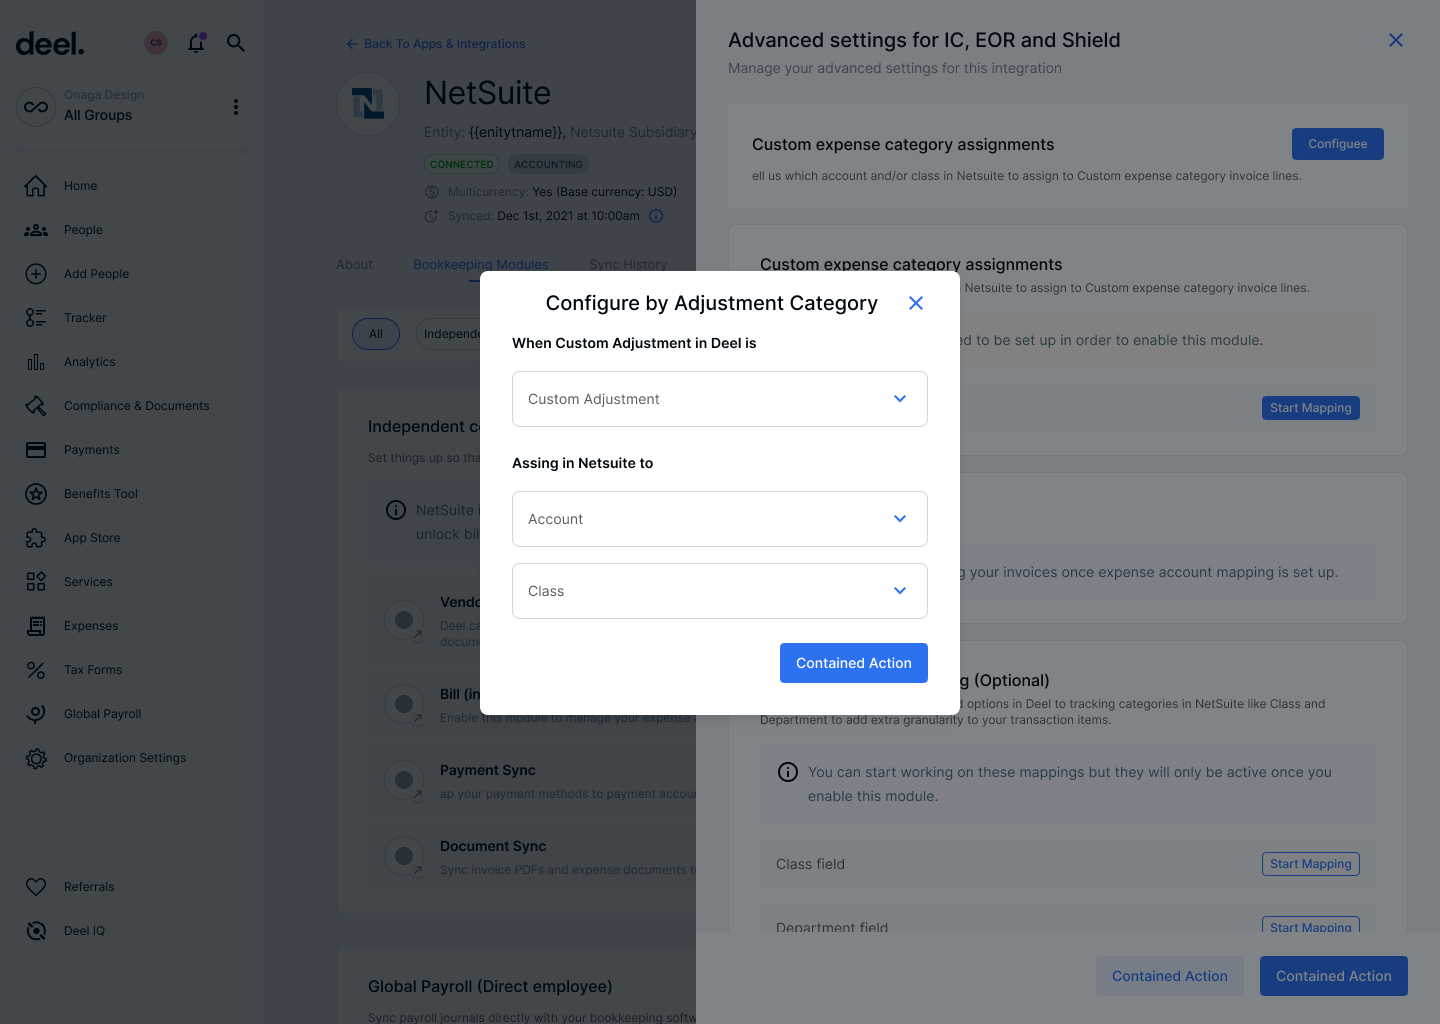
Task: Click the Analytics bar chart icon
Action: point(36,362)
